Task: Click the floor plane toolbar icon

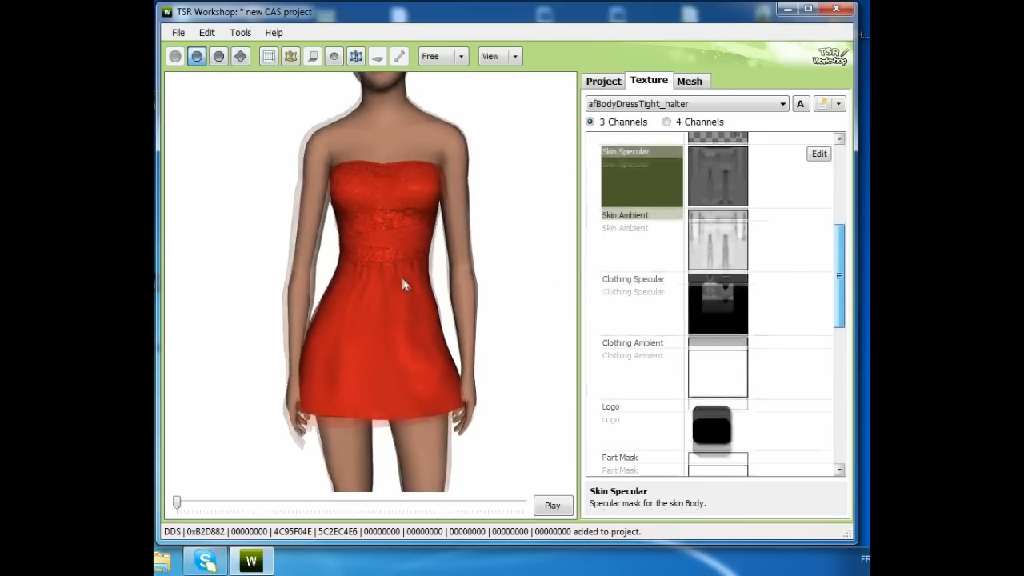Action: (378, 57)
